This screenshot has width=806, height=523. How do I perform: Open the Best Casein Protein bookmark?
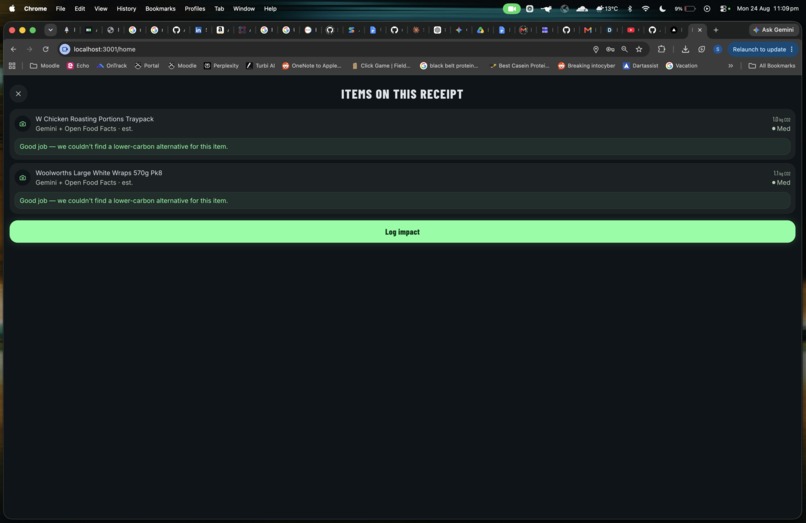tap(519, 66)
